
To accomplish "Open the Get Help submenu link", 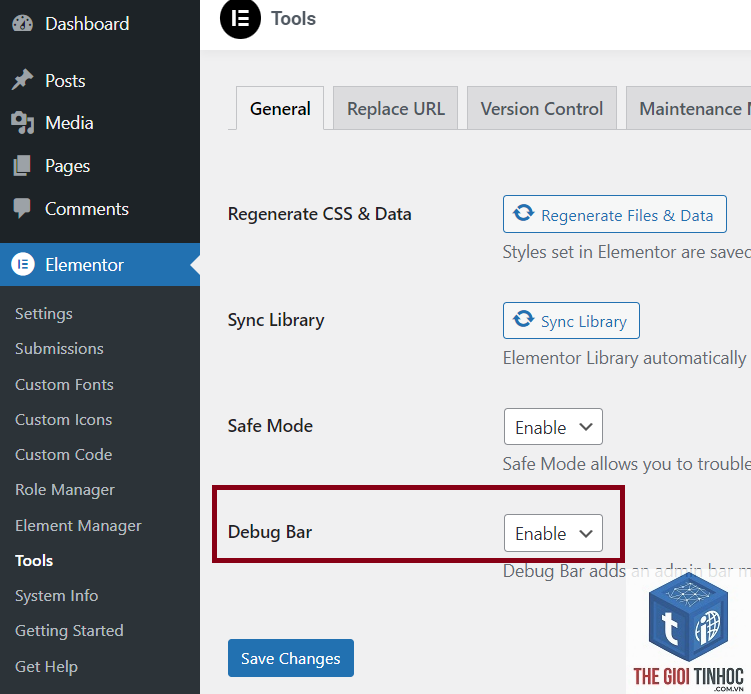I will [x=46, y=666].
